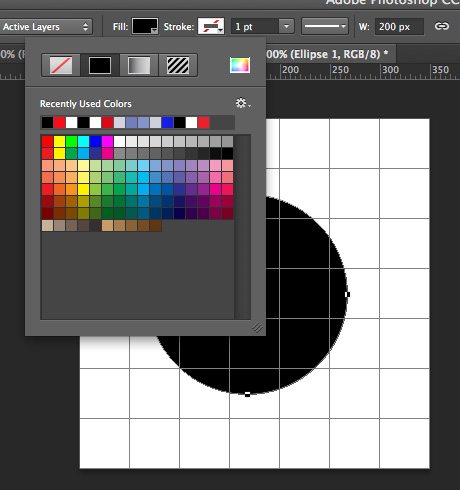
Task: Grab the picker panel resize grip
Action: (x=257, y=327)
